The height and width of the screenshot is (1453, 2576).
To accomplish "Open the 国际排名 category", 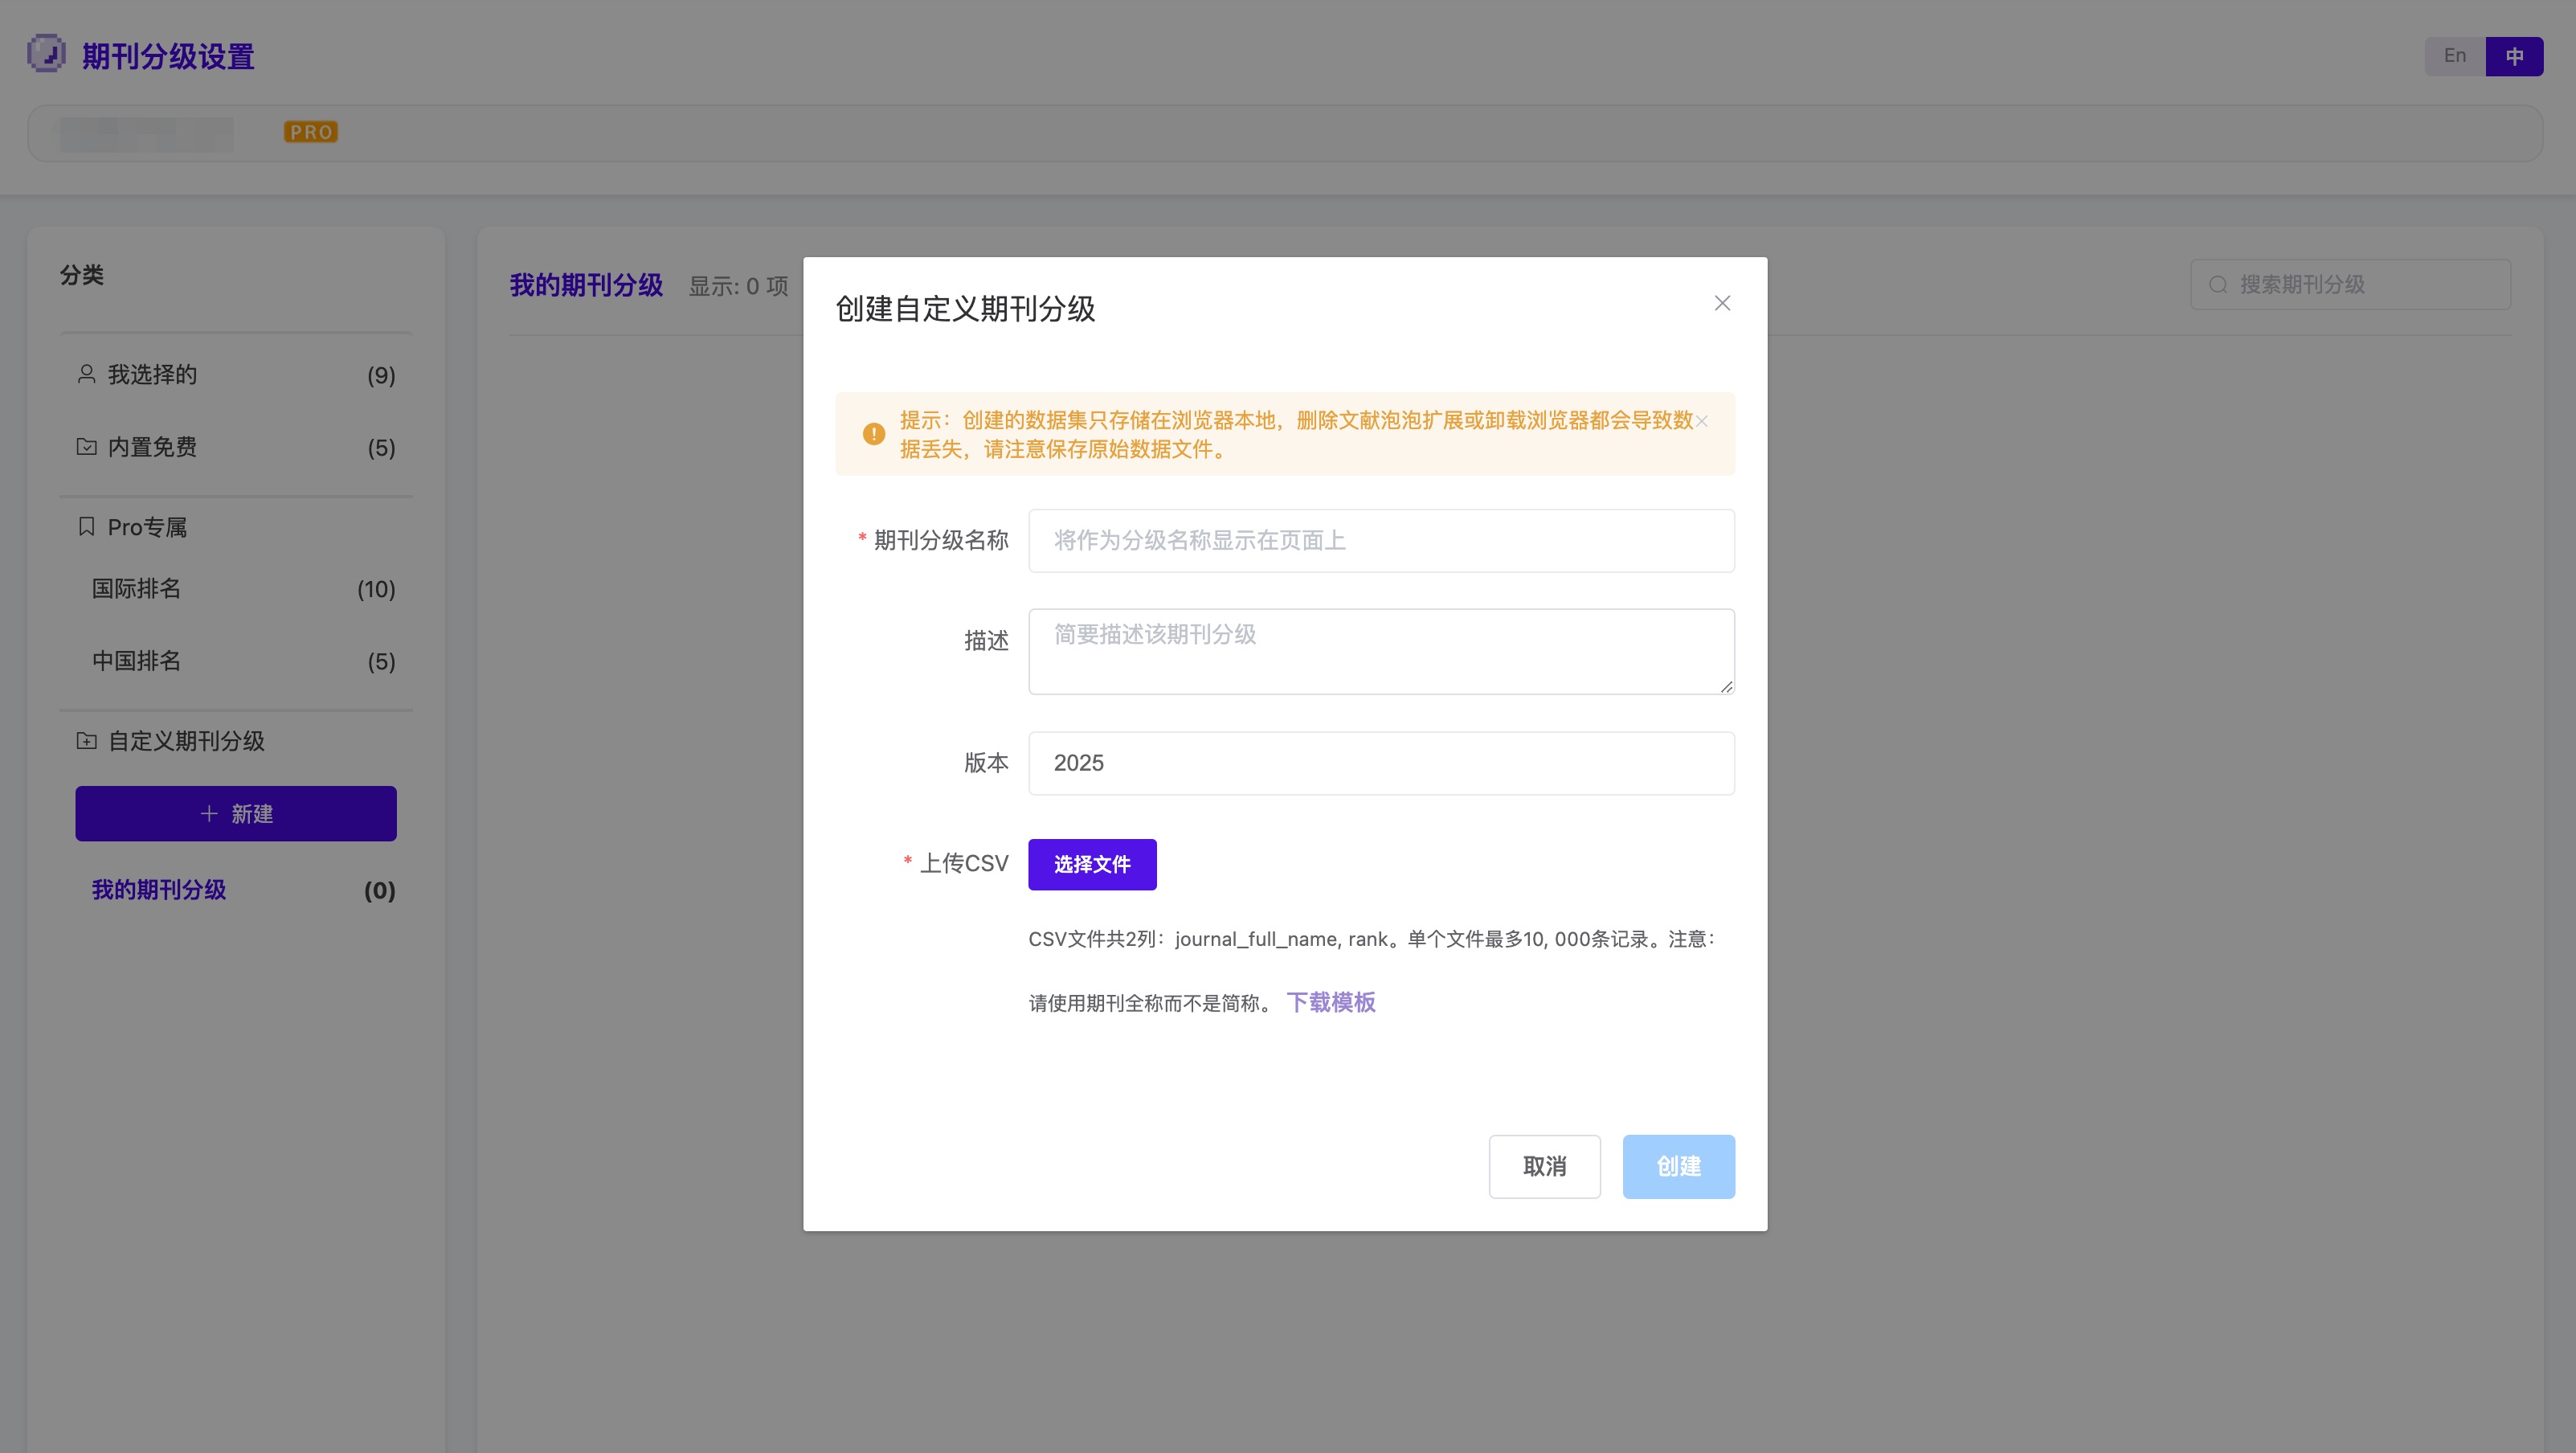I will click(136, 588).
